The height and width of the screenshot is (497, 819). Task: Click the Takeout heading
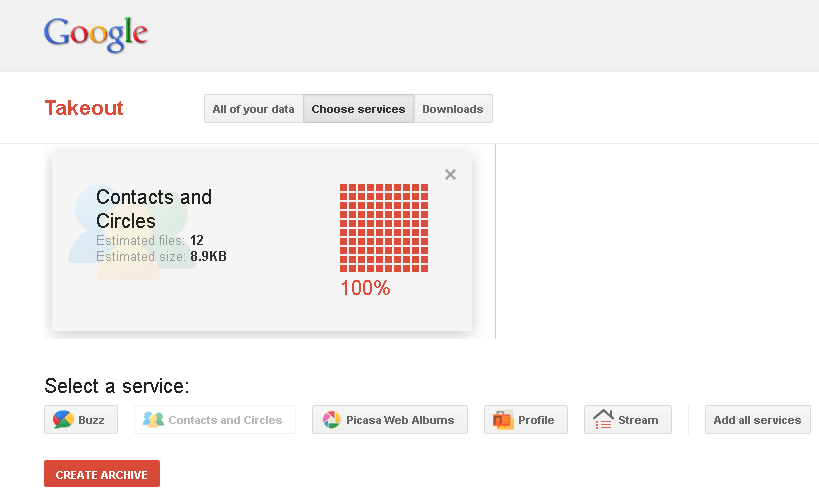pos(84,108)
